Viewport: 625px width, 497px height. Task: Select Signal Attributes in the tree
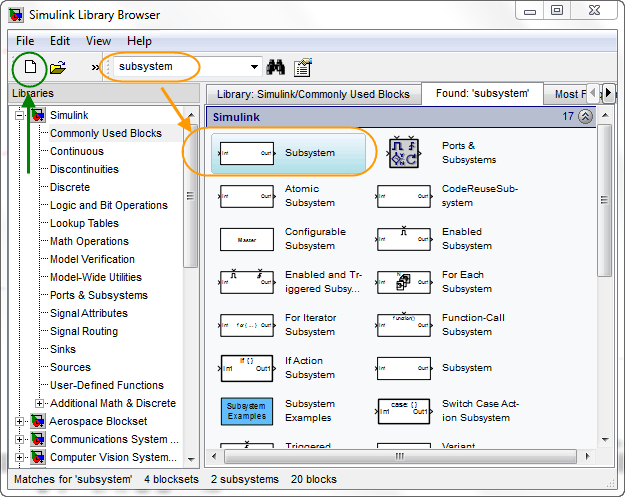point(88,313)
